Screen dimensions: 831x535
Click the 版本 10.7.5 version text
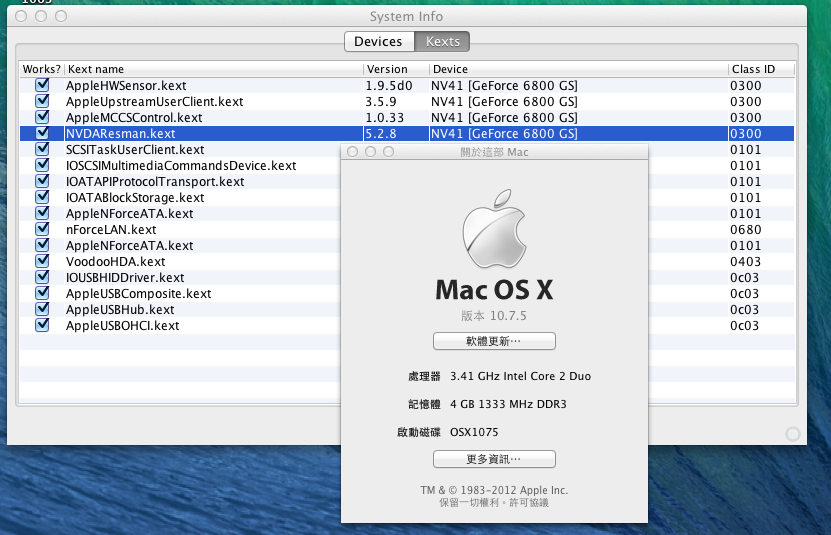click(494, 316)
